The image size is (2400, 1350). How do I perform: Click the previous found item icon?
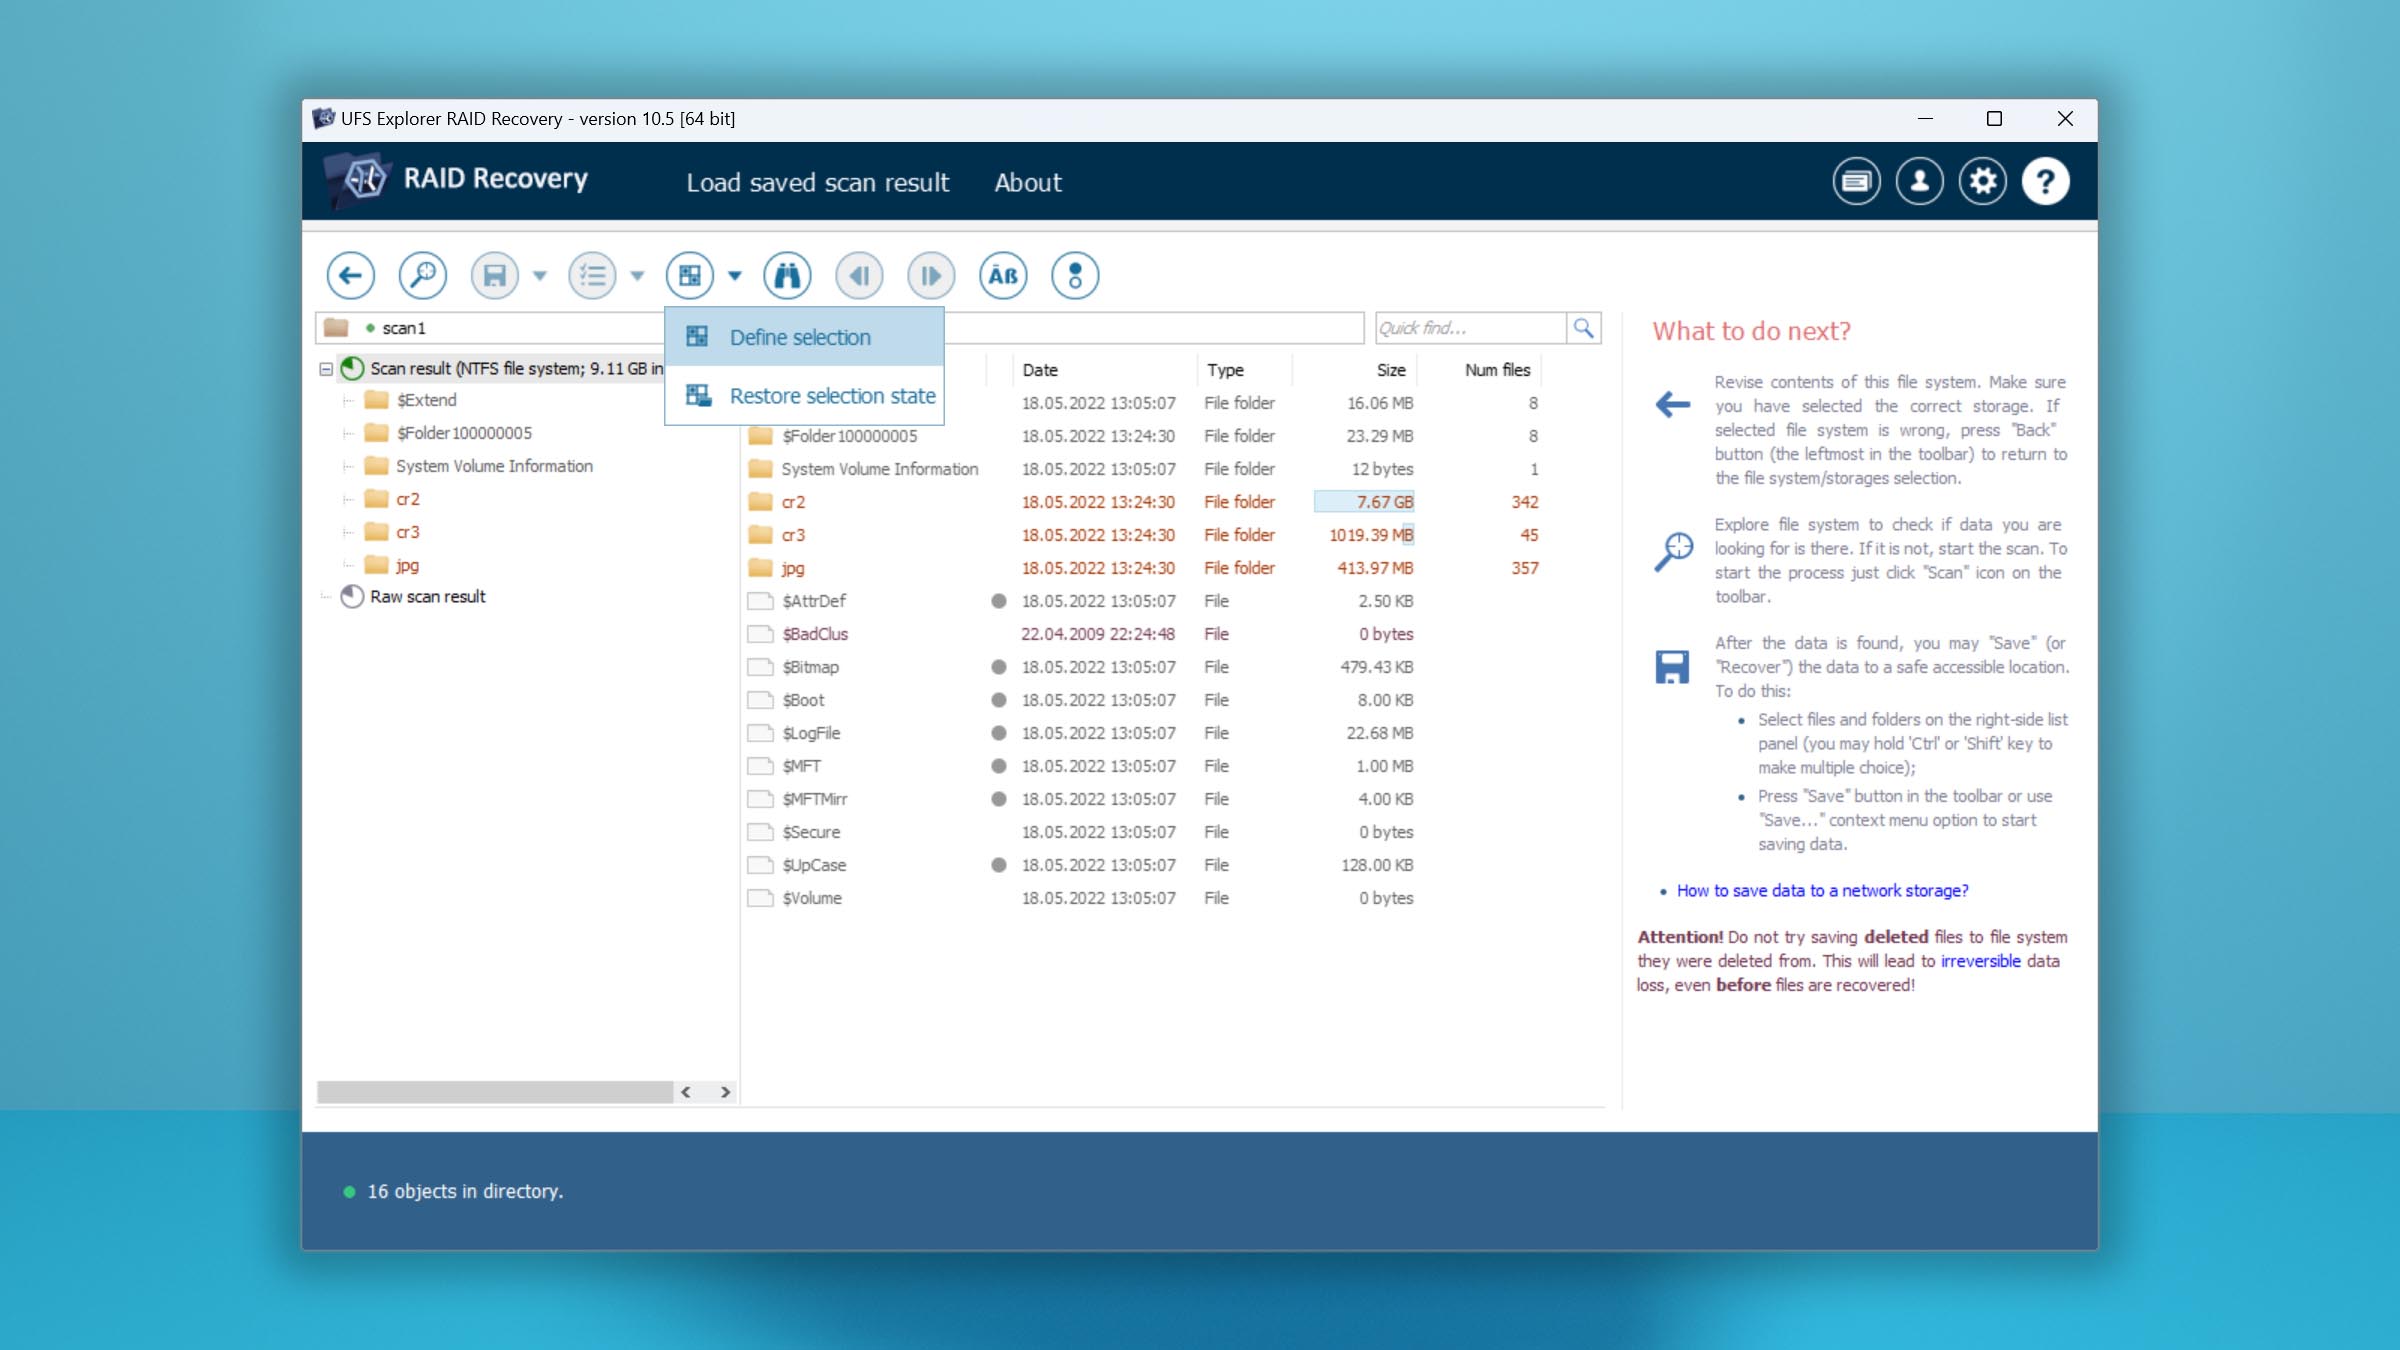[859, 275]
